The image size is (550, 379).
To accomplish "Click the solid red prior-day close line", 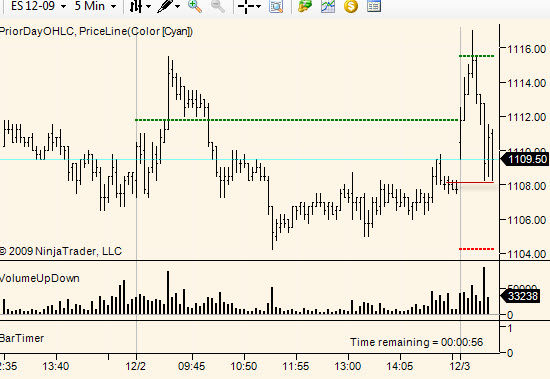I will tap(470, 182).
